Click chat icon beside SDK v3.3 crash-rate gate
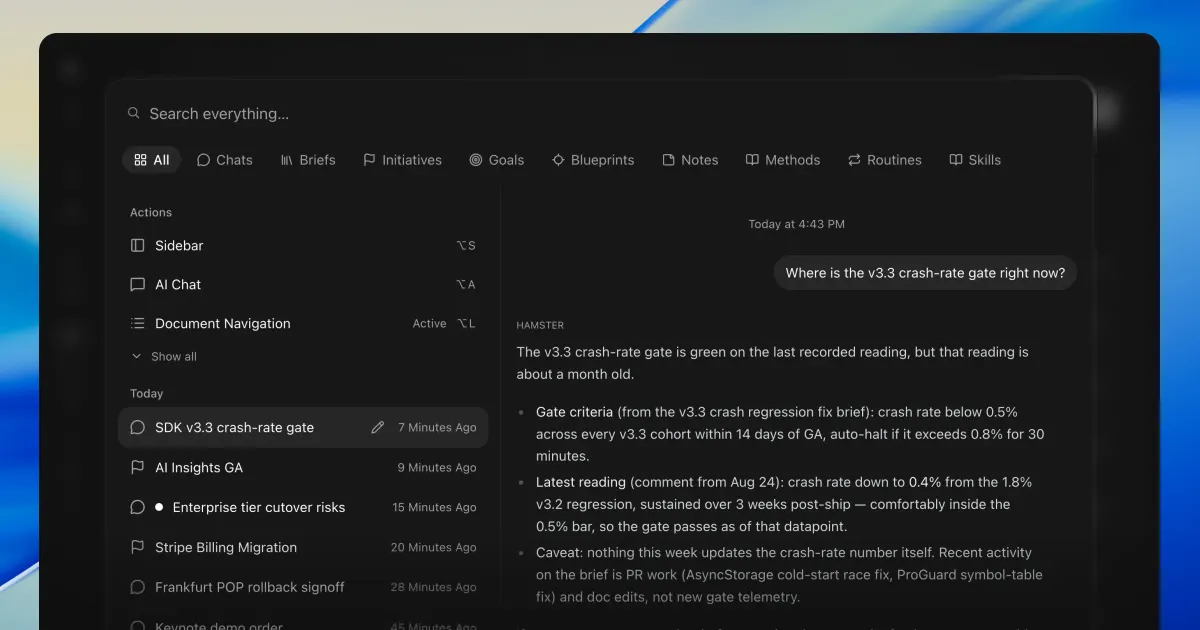 138,427
